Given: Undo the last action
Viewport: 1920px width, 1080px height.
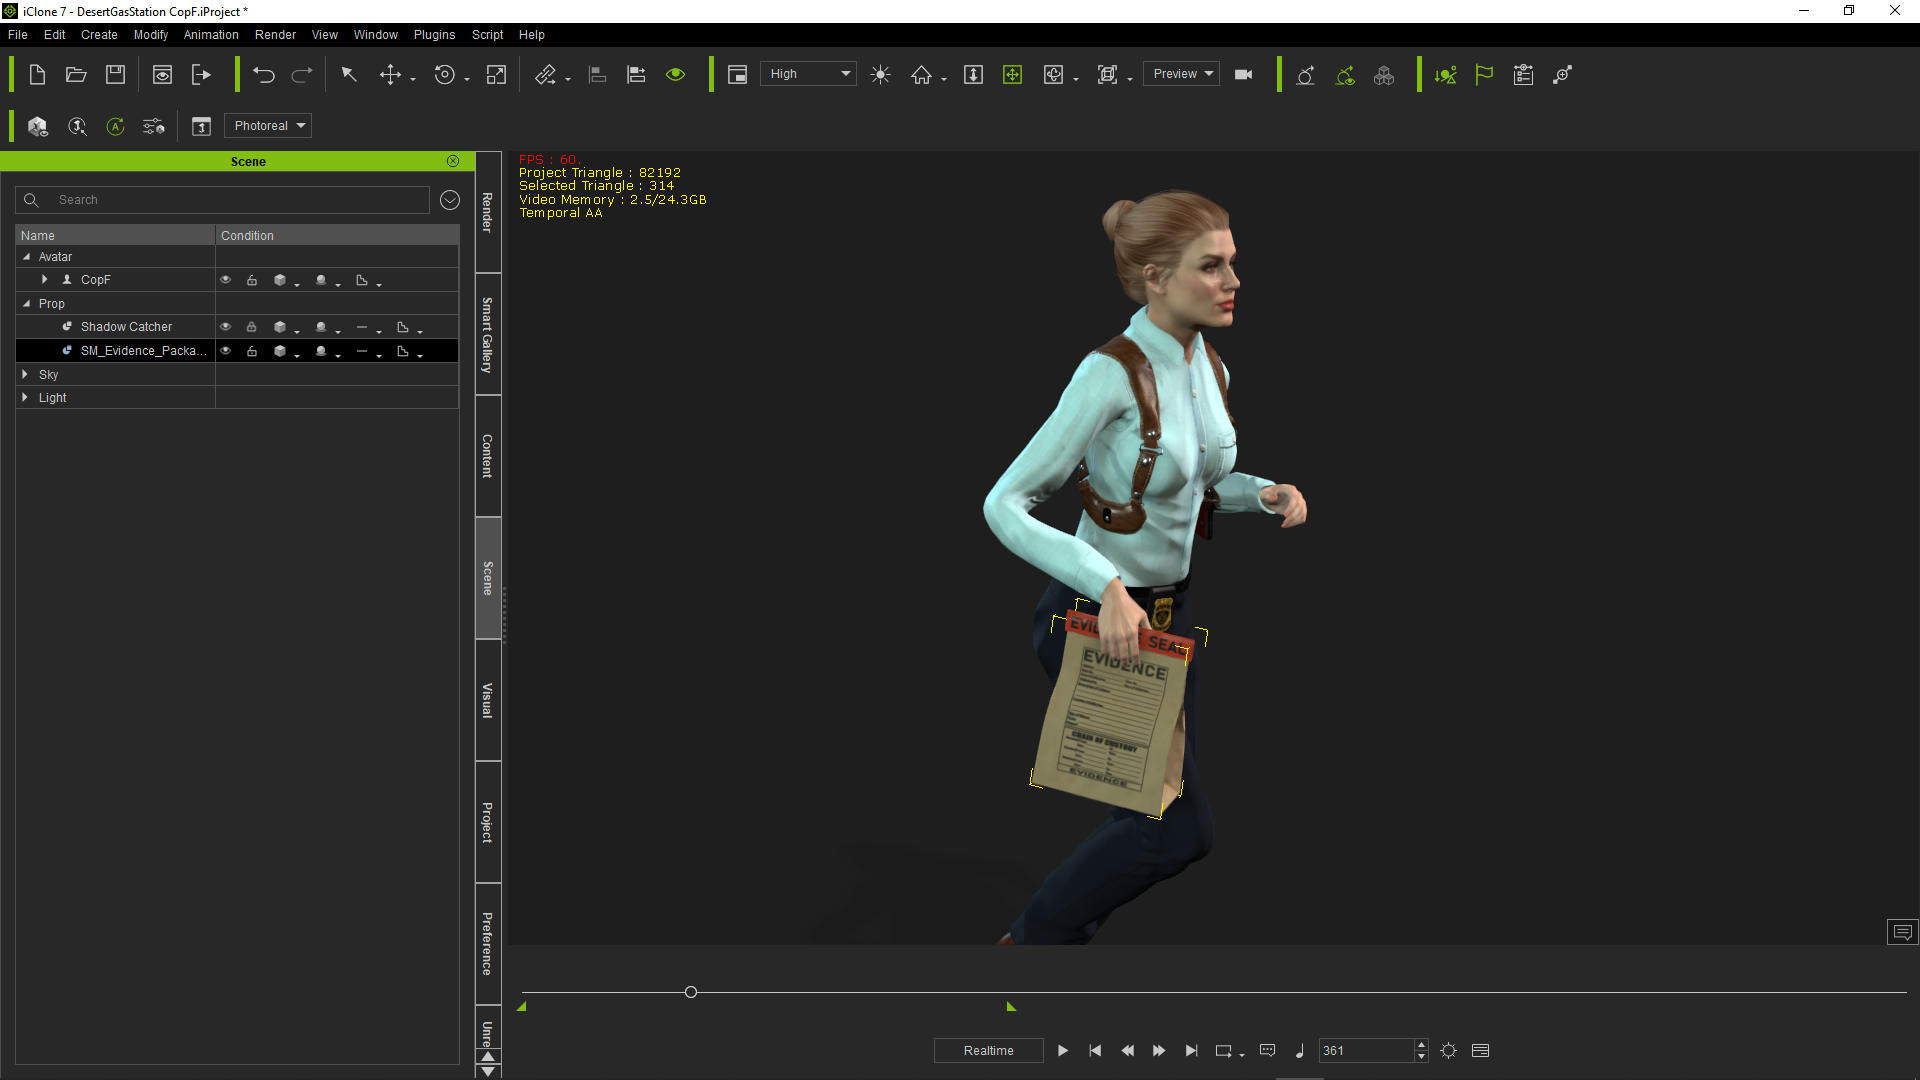Looking at the screenshot, I should [x=264, y=75].
